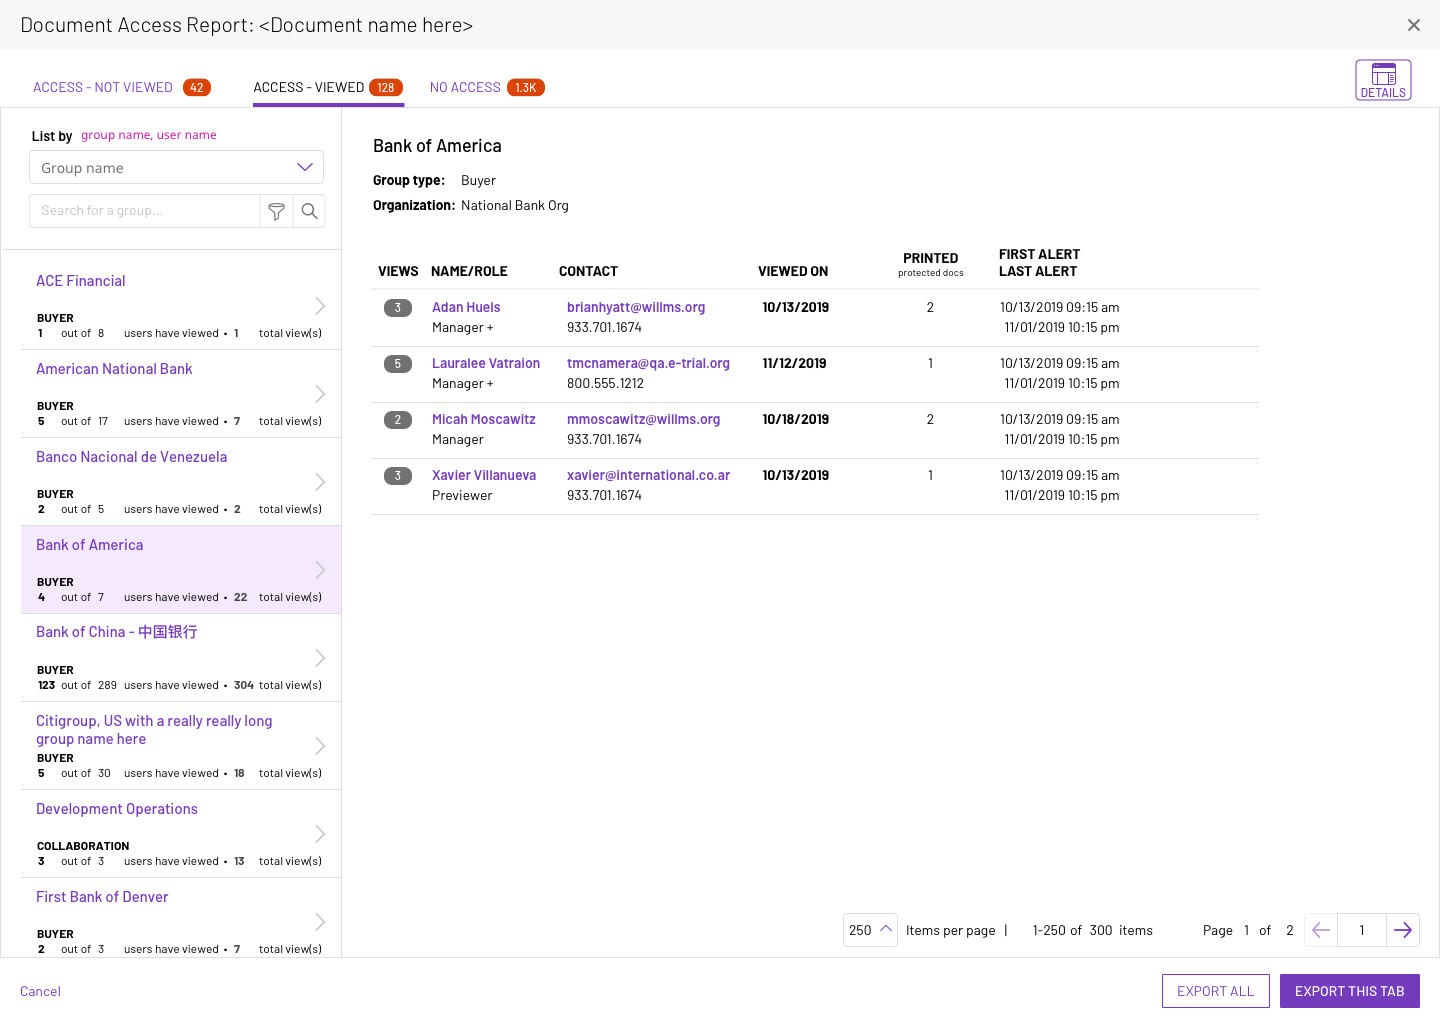This screenshot has width=1440, height=1024.
Task: Open the Details panel icon
Action: coord(1383,80)
